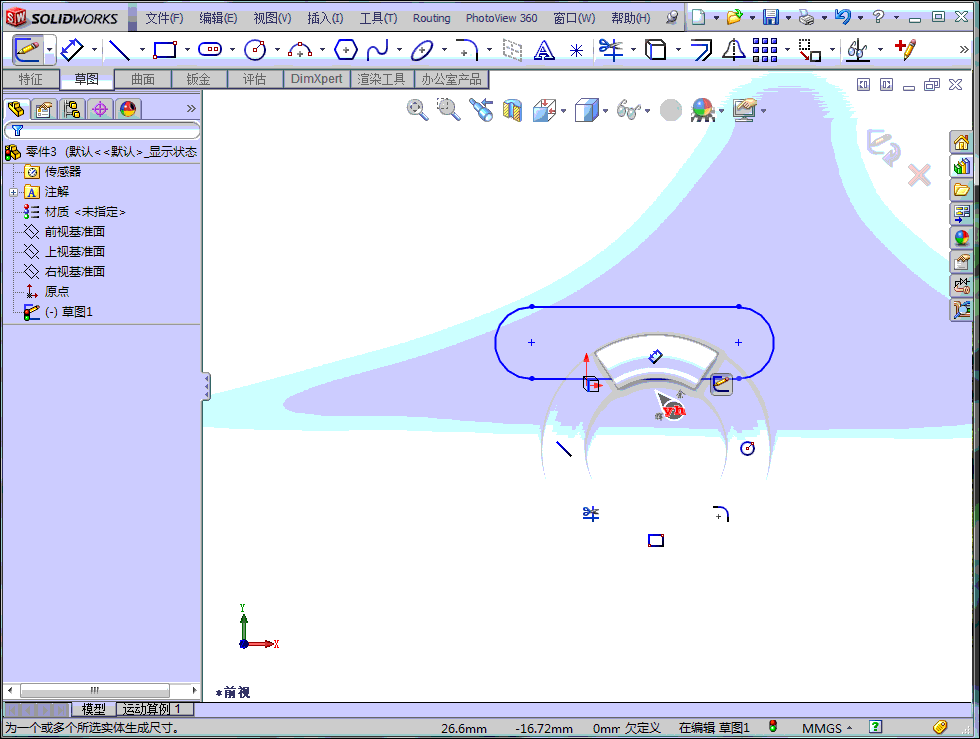This screenshot has width=980, height=739.
Task: Select the Point sketch tool
Action: coord(576,50)
